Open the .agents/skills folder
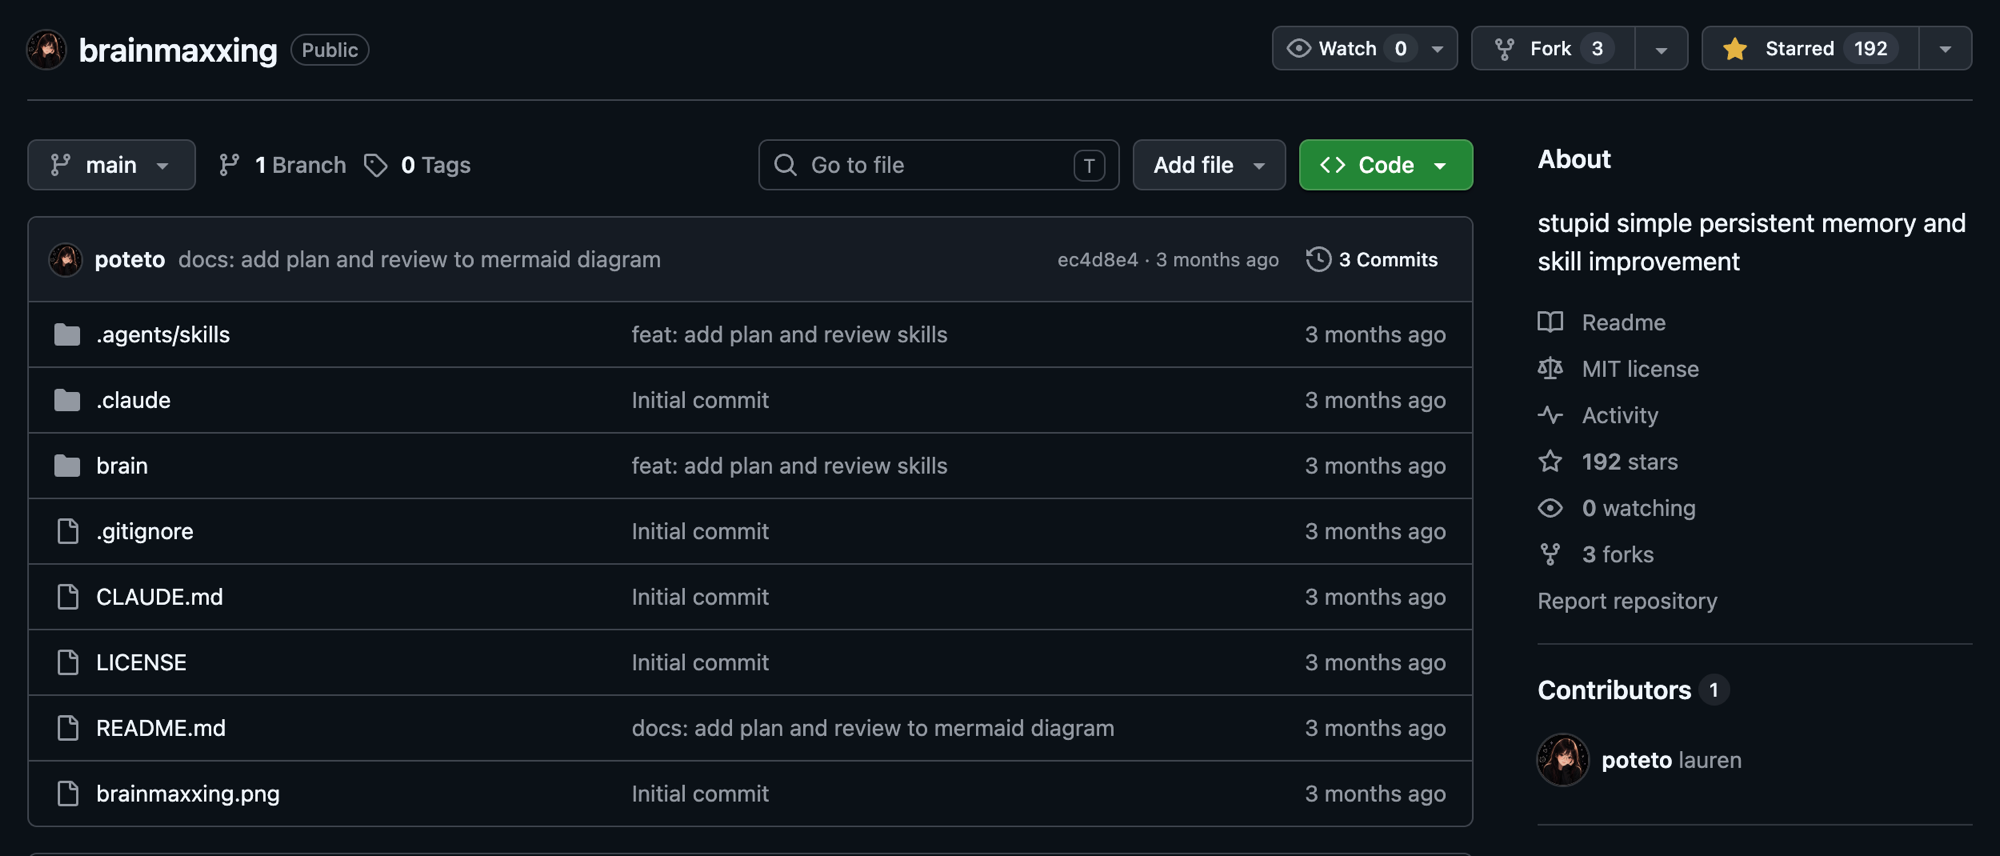The image size is (2000, 856). tap(163, 334)
